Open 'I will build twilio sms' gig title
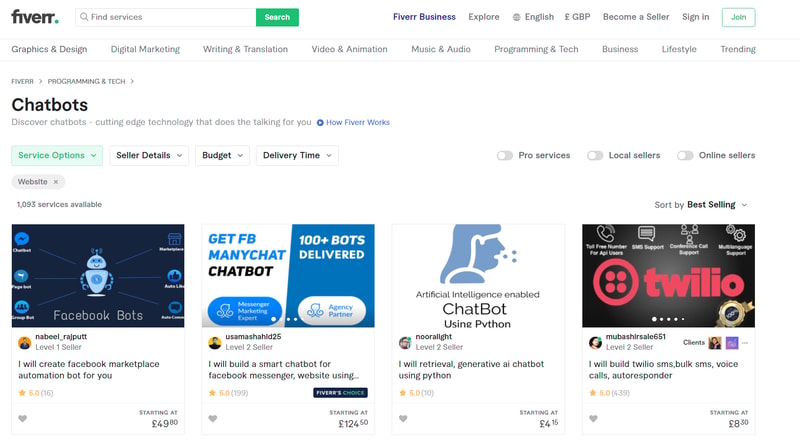Image resolution: width=800 pixels, height=447 pixels. 663,369
